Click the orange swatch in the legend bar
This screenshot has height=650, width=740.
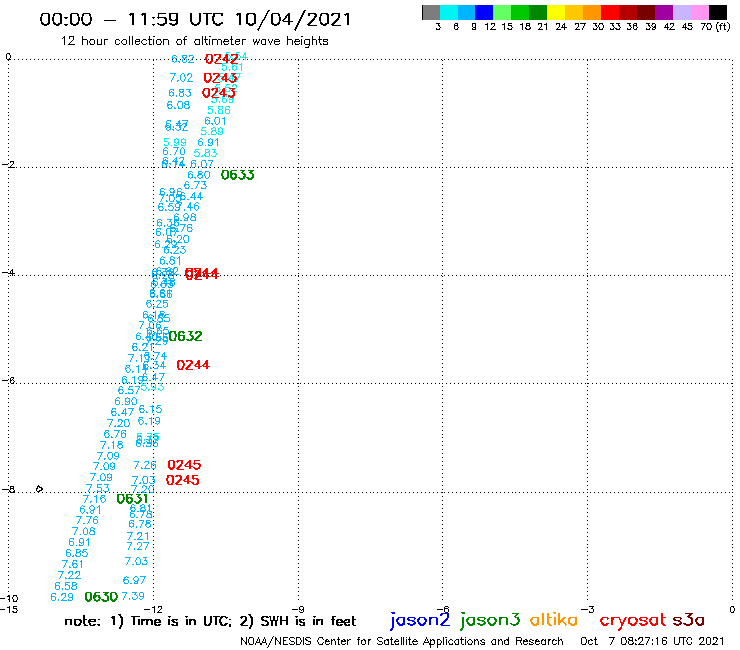pos(592,12)
